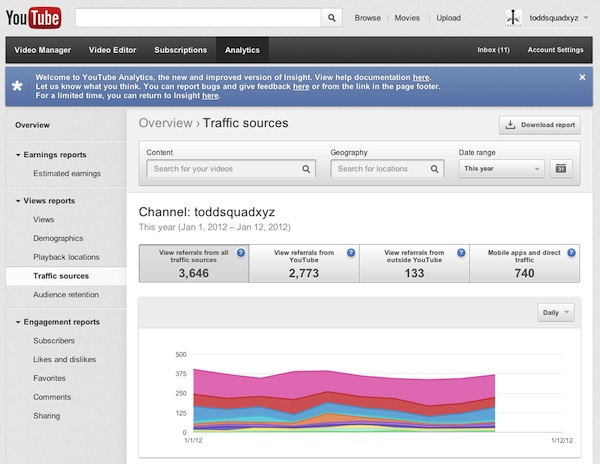The image size is (600, 464).
Task: Open the toddsquadxyz account dropdown arrow
Action: click(586, 18)
